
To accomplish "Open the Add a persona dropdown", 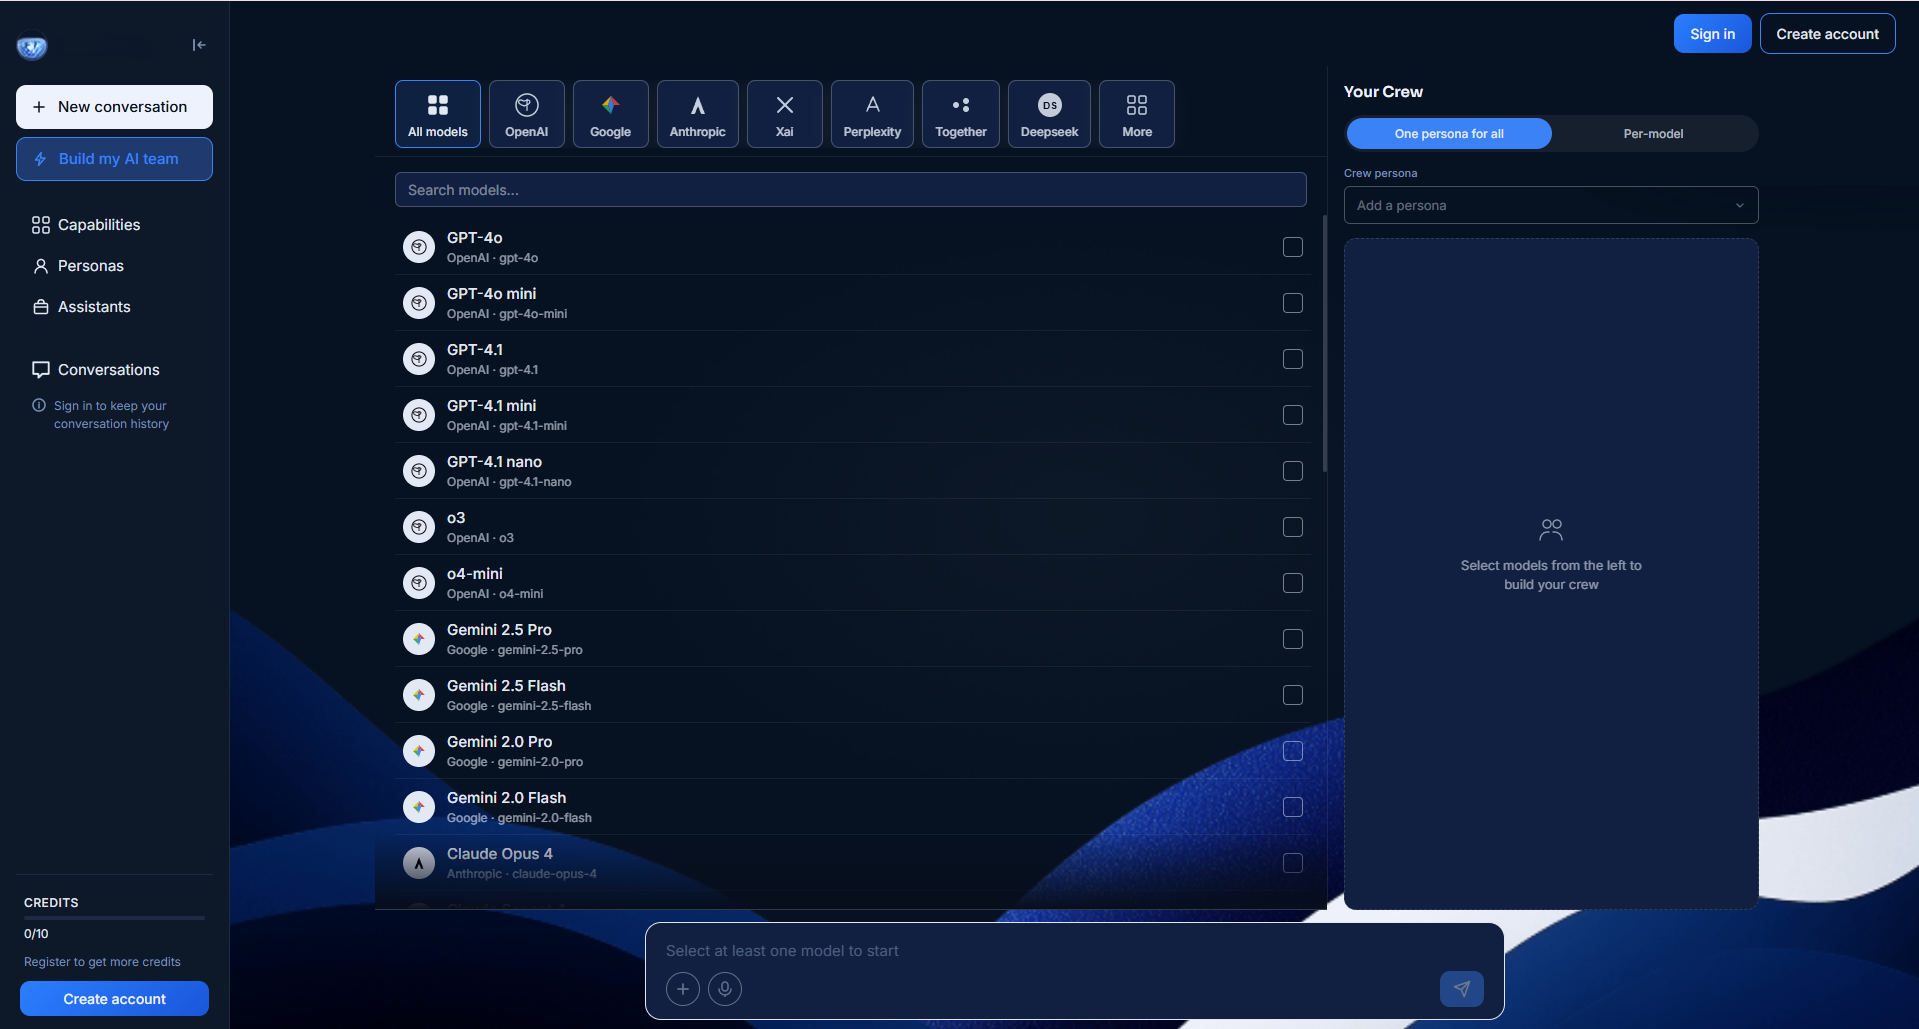I will pyautogui.click(x=1551, y=205).
